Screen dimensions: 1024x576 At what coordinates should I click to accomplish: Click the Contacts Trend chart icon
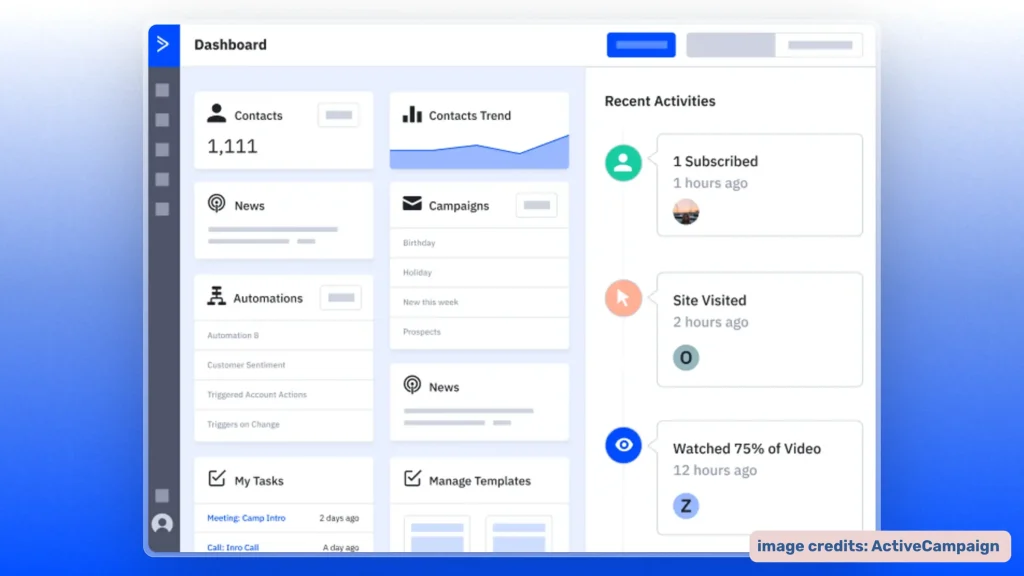click(x=413, y=115)
